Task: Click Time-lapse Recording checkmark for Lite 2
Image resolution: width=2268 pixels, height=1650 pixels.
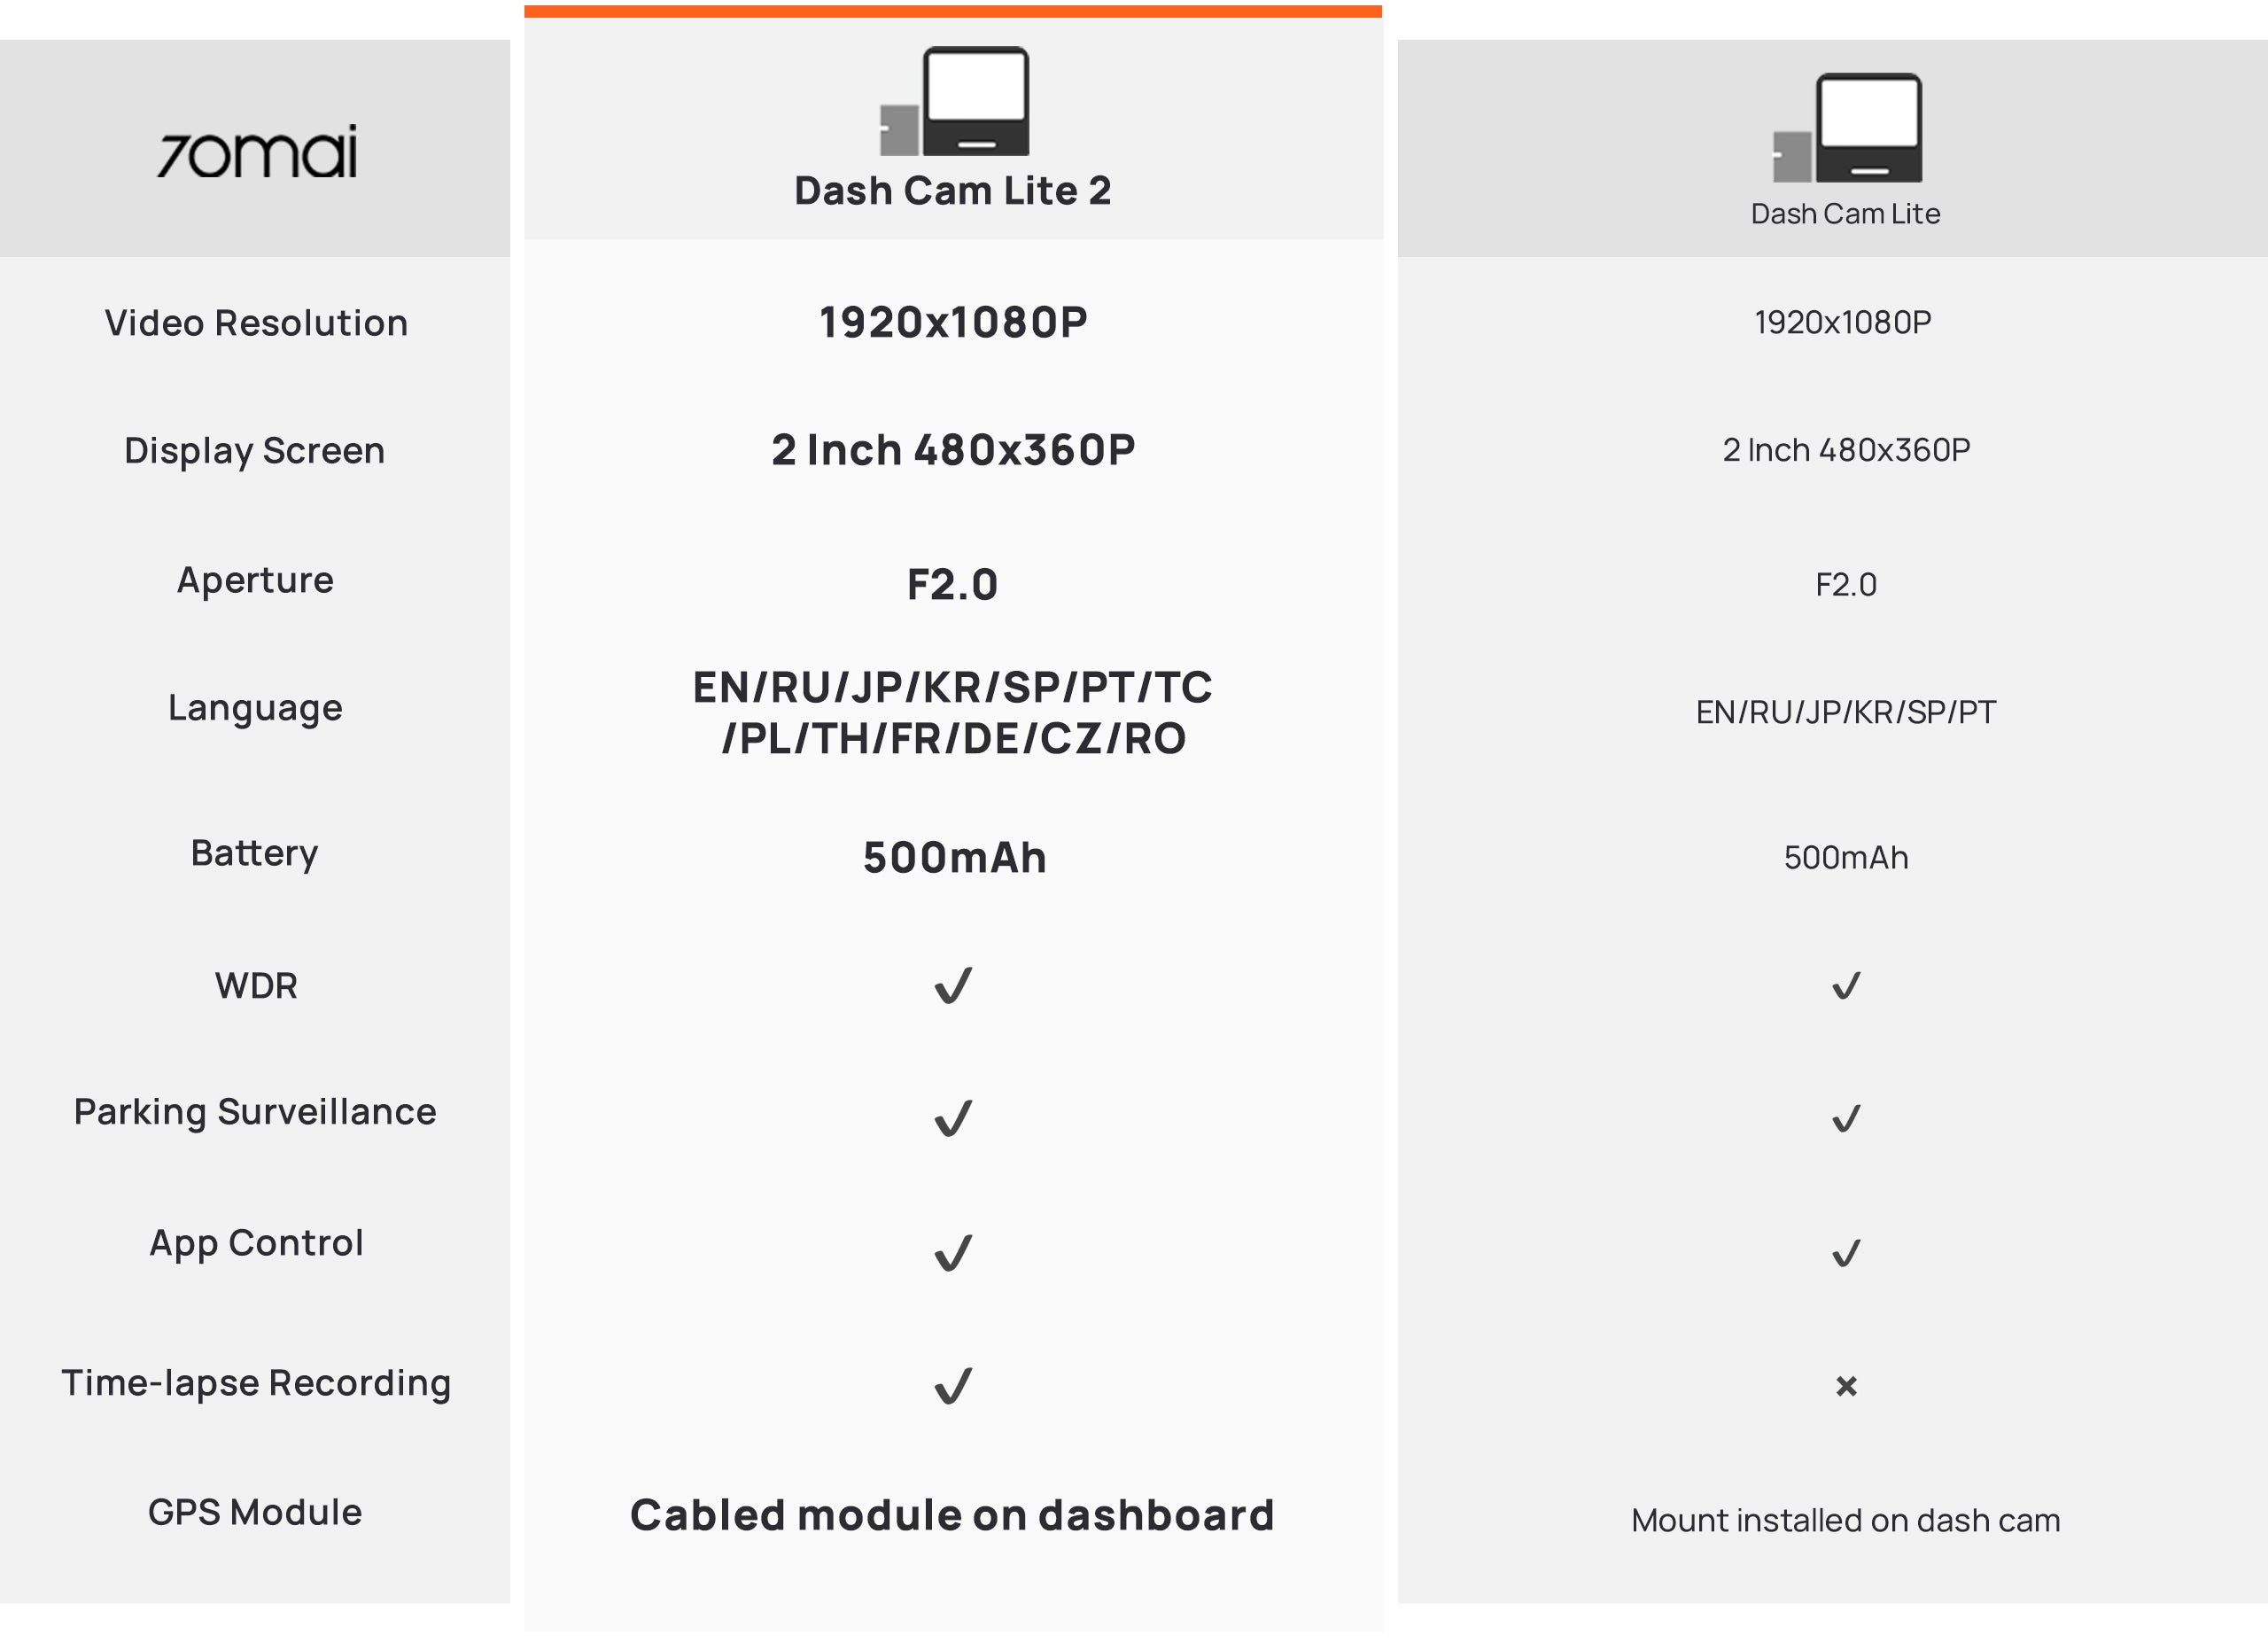Action: [x=953, y=1385]
